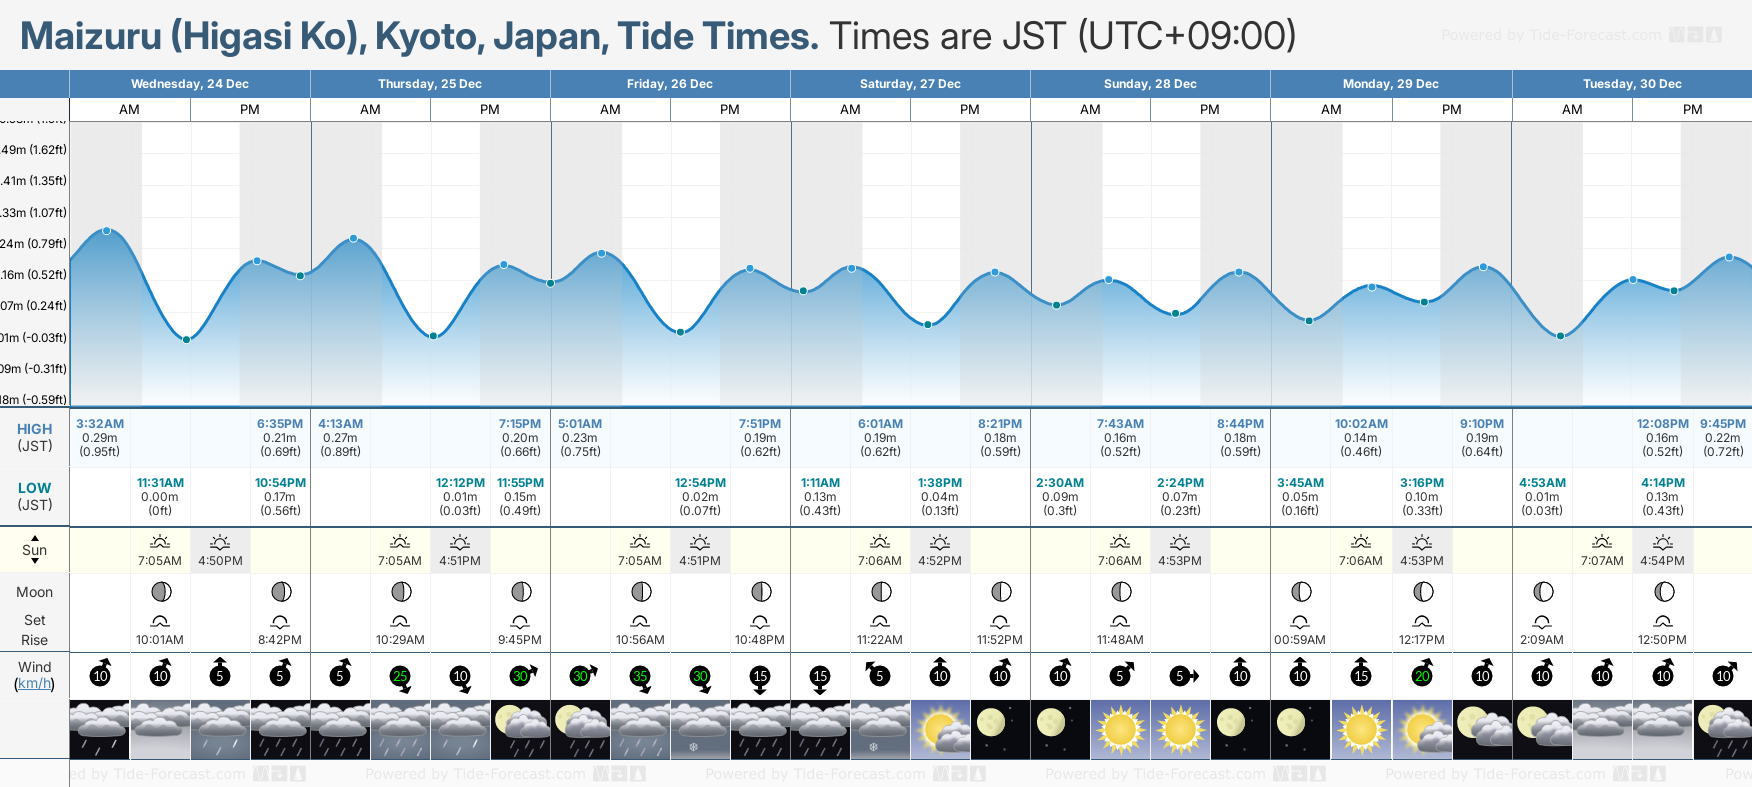Click Saturday afternoon's partly sunny weather thumbnail
The width and height of the screenshot is (1752, 787).
pyautogui.click(x=940, y=729)
